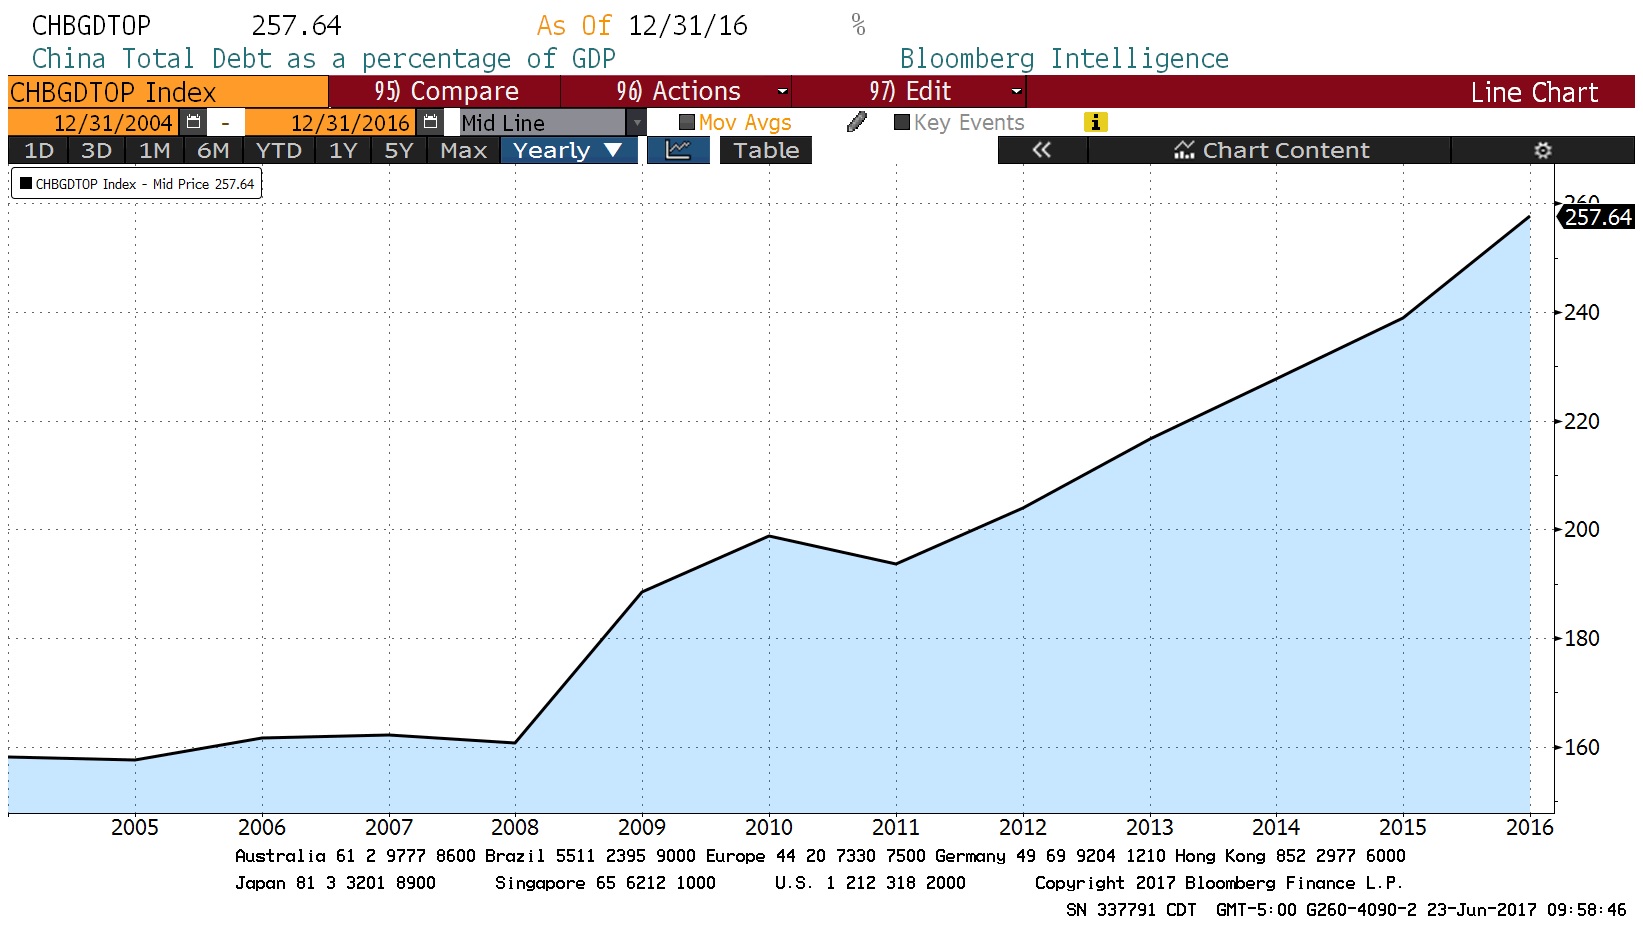Collapse panel with double chevron icon
Image resolution: width=1643 pixels, height=941 pixels.
click(x=1041, y=150)
